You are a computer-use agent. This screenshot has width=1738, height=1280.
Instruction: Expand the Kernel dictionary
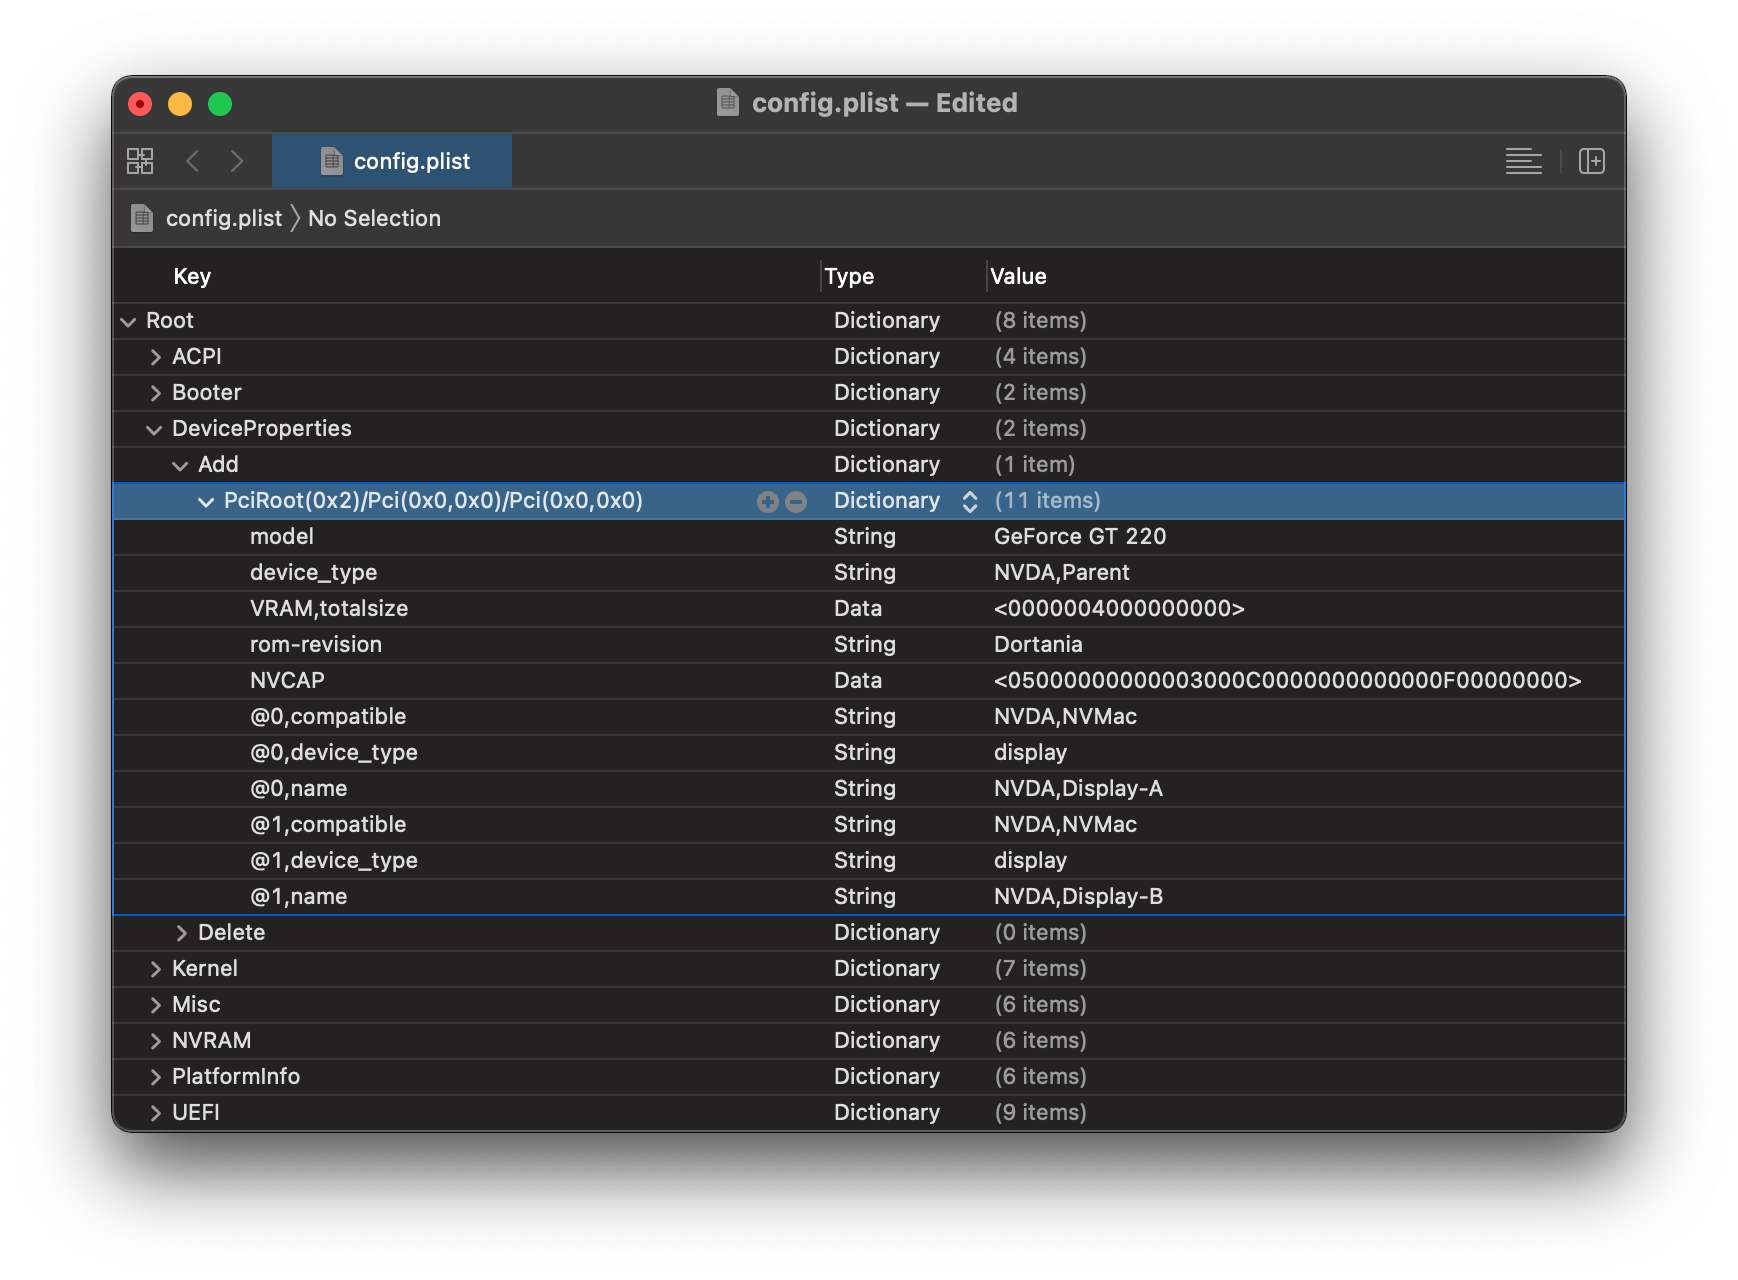point(155,969)
